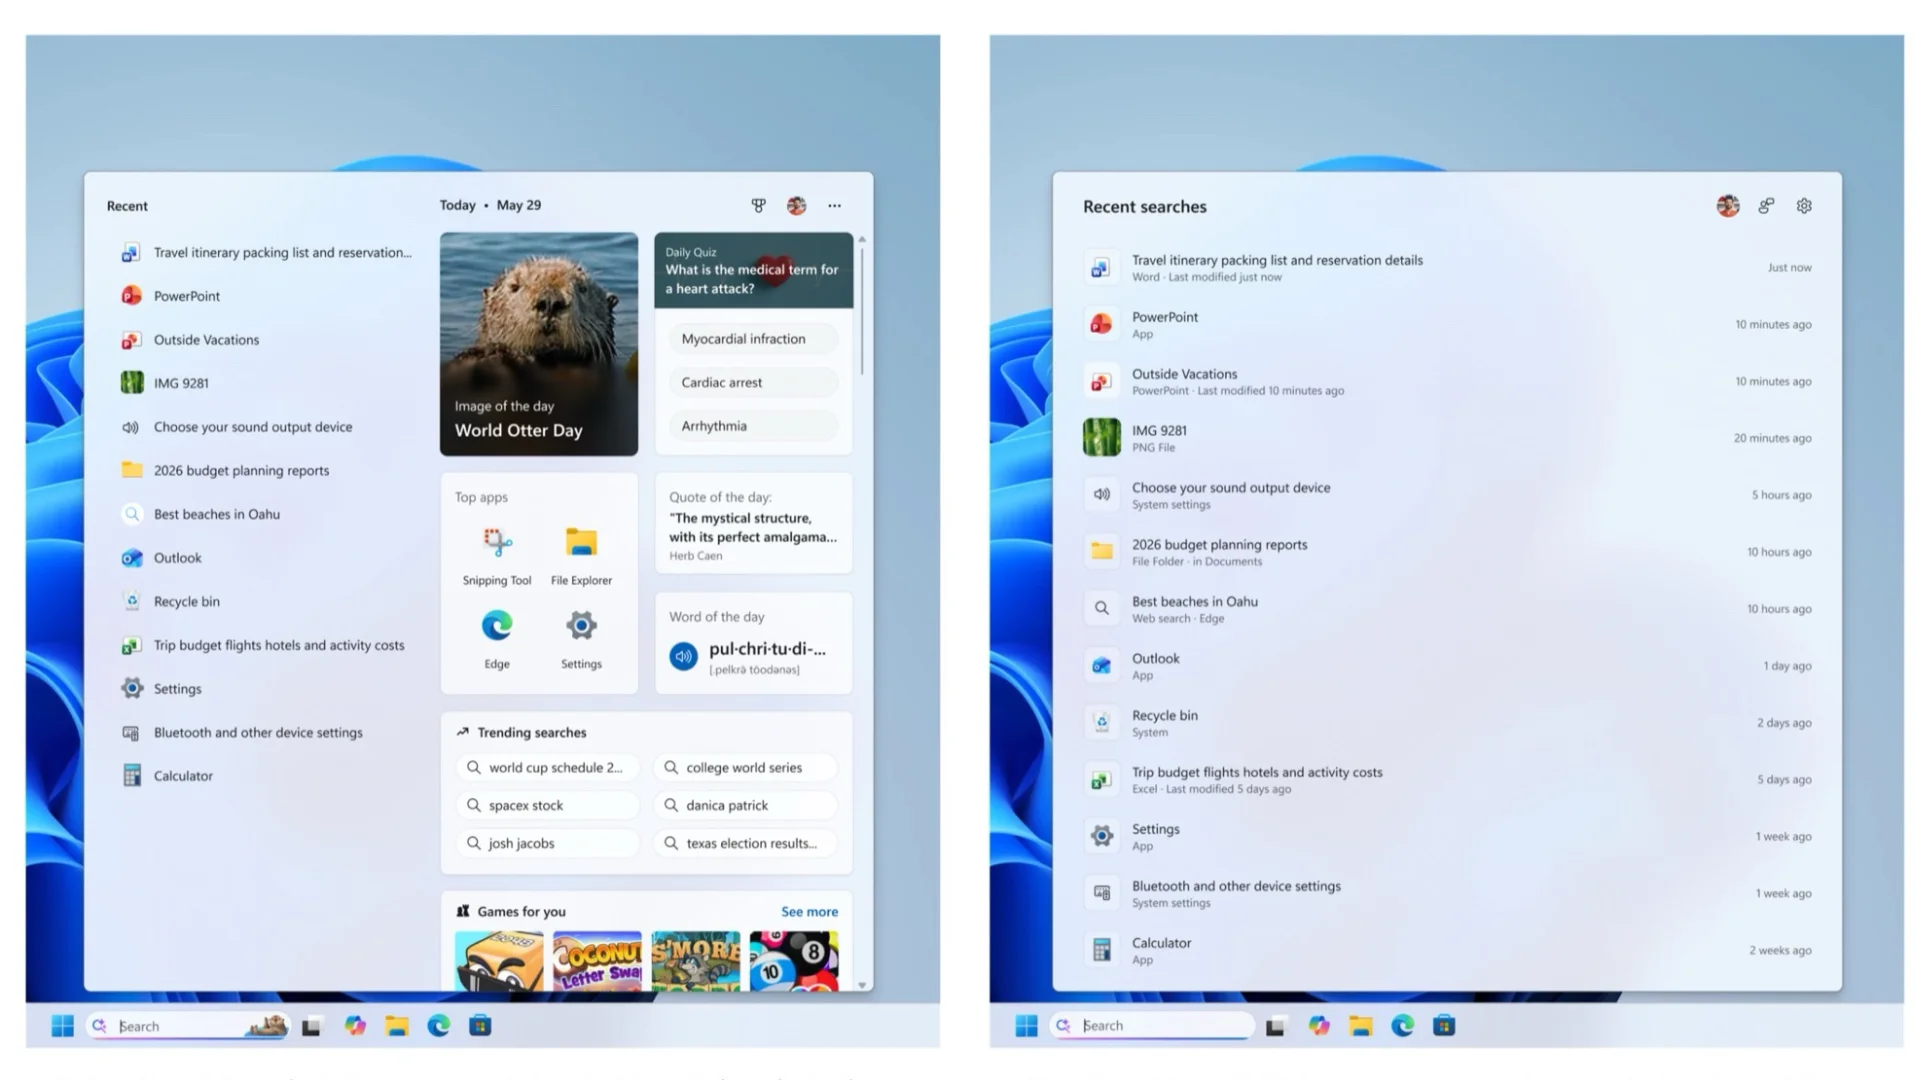
Task: Open 'IMG 9281' PNG File row in Recent searches
Action: tap(1447, 439)
